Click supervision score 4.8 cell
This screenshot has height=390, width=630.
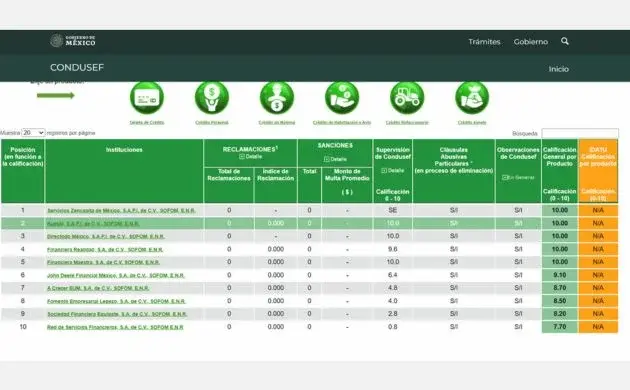[393, 288]
